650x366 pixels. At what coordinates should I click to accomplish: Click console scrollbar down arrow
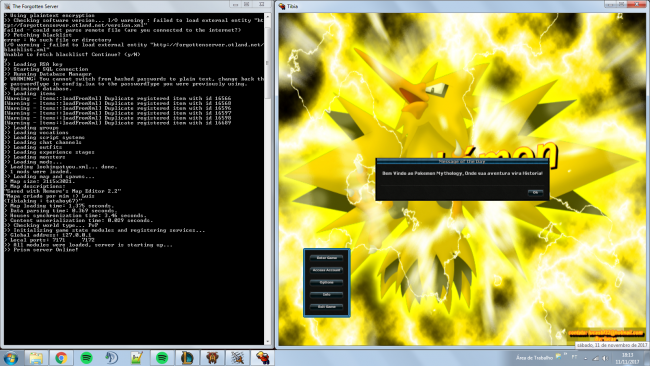(x=267, y=342)
